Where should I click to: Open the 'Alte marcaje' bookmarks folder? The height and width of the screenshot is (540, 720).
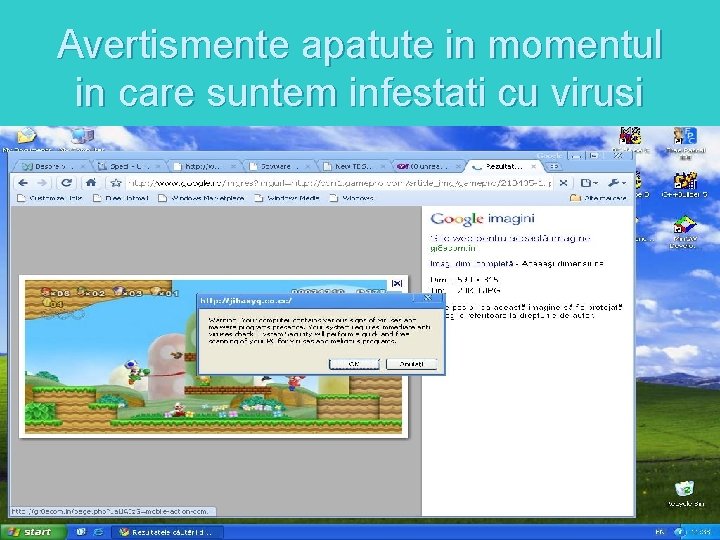pos(598,198)
